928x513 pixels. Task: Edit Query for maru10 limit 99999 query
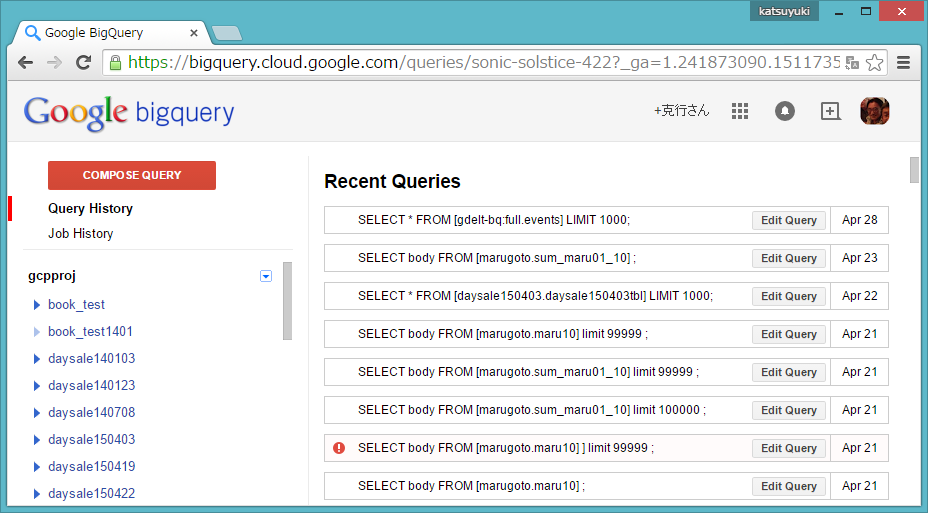tap(789, 334)
